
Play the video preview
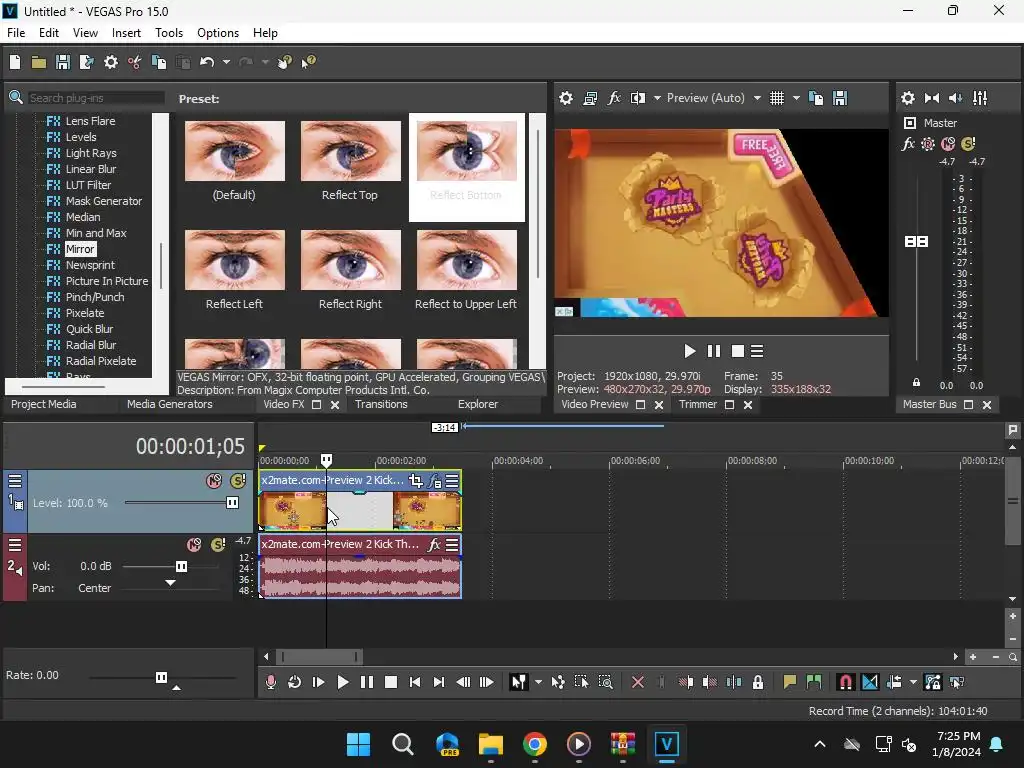click(x=690, y=351)
